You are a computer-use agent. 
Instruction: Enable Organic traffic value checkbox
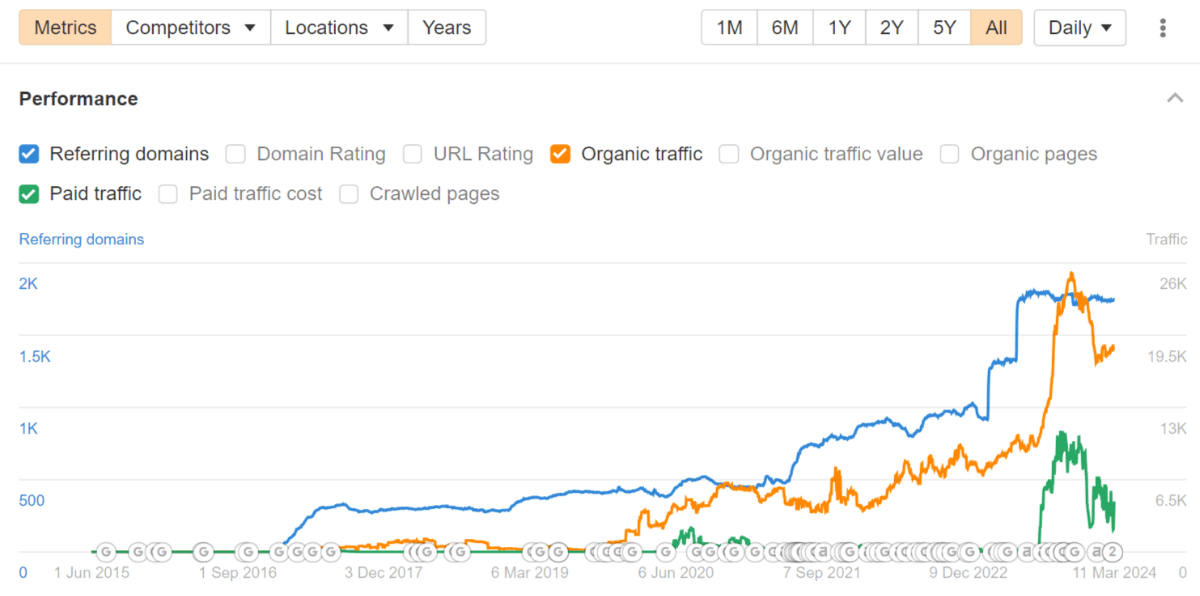[x=729, y=154]
